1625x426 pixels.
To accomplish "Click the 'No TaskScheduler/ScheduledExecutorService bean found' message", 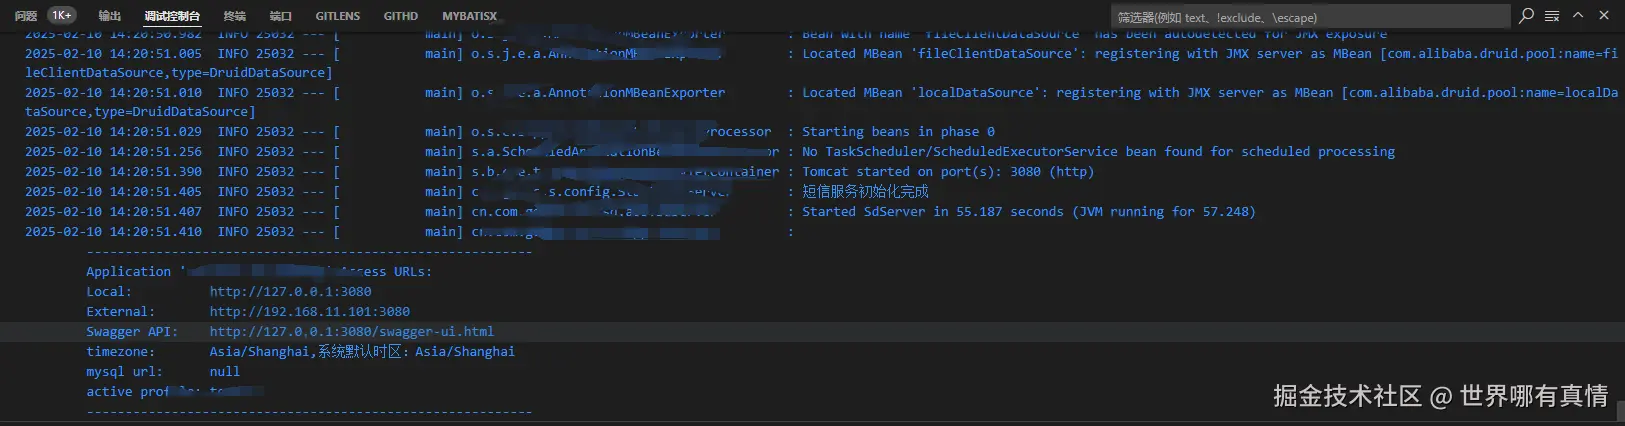I will [x=1098, y=152].
